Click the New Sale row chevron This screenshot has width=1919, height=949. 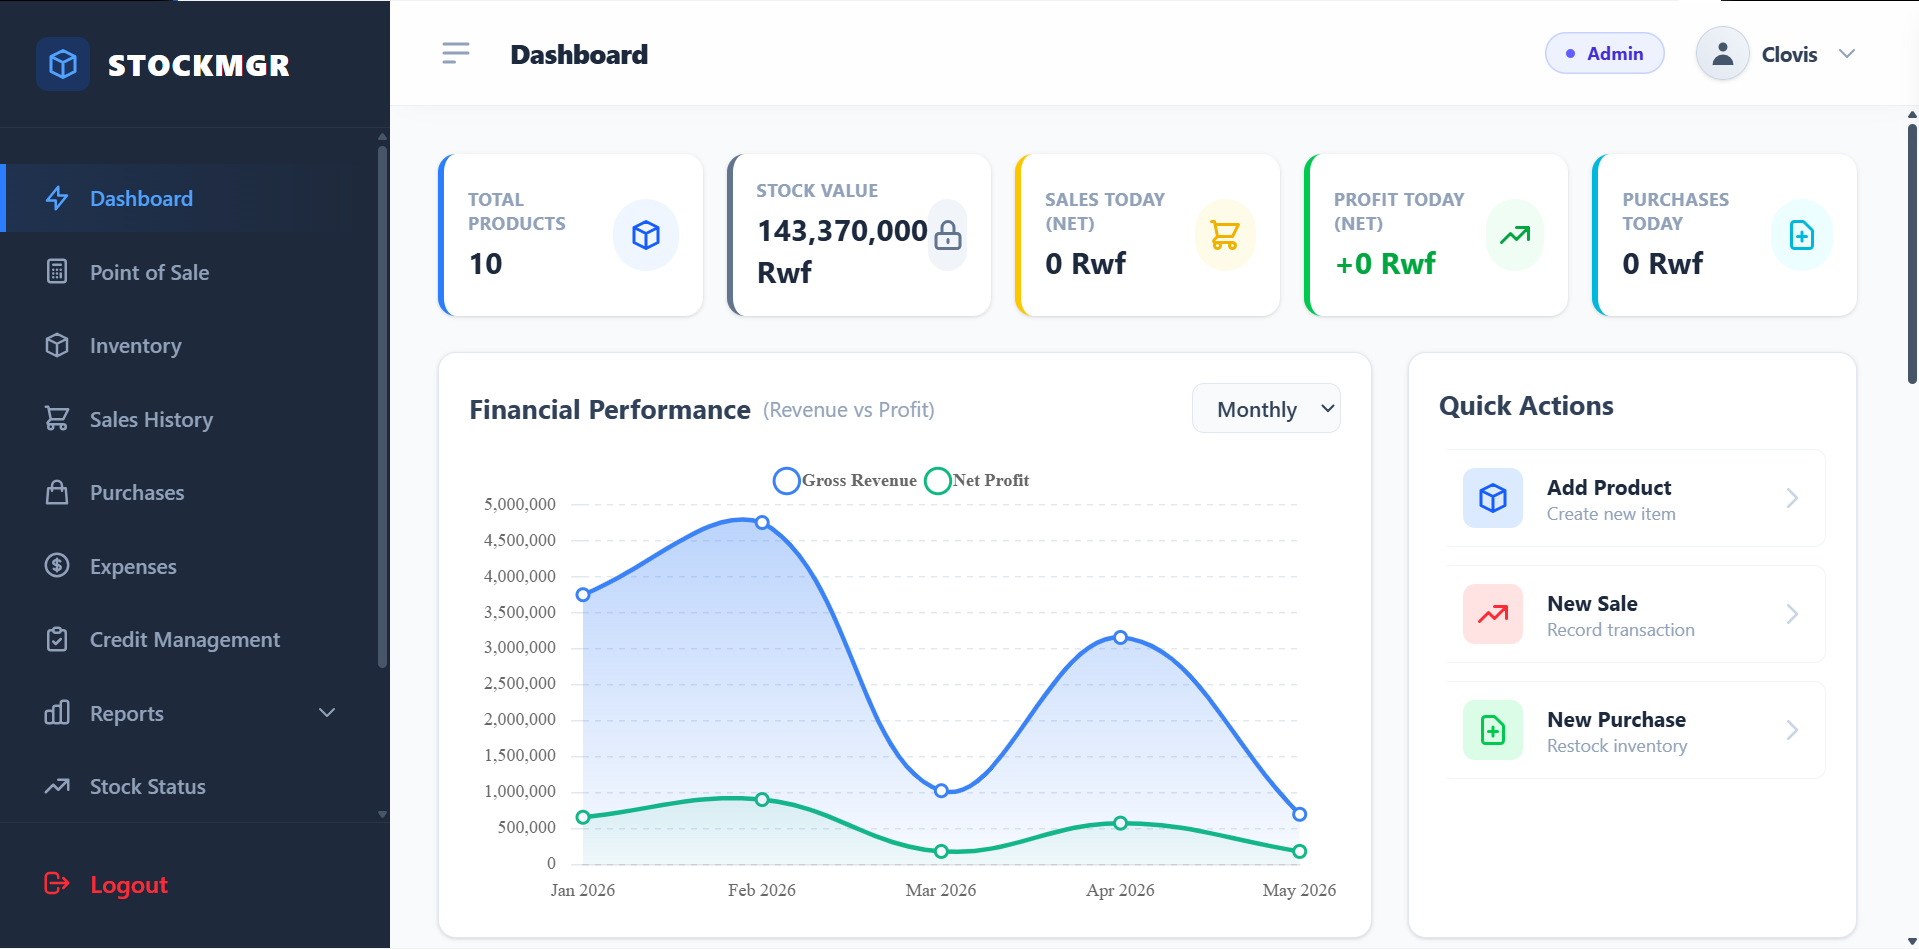[x=1792, y=614]
